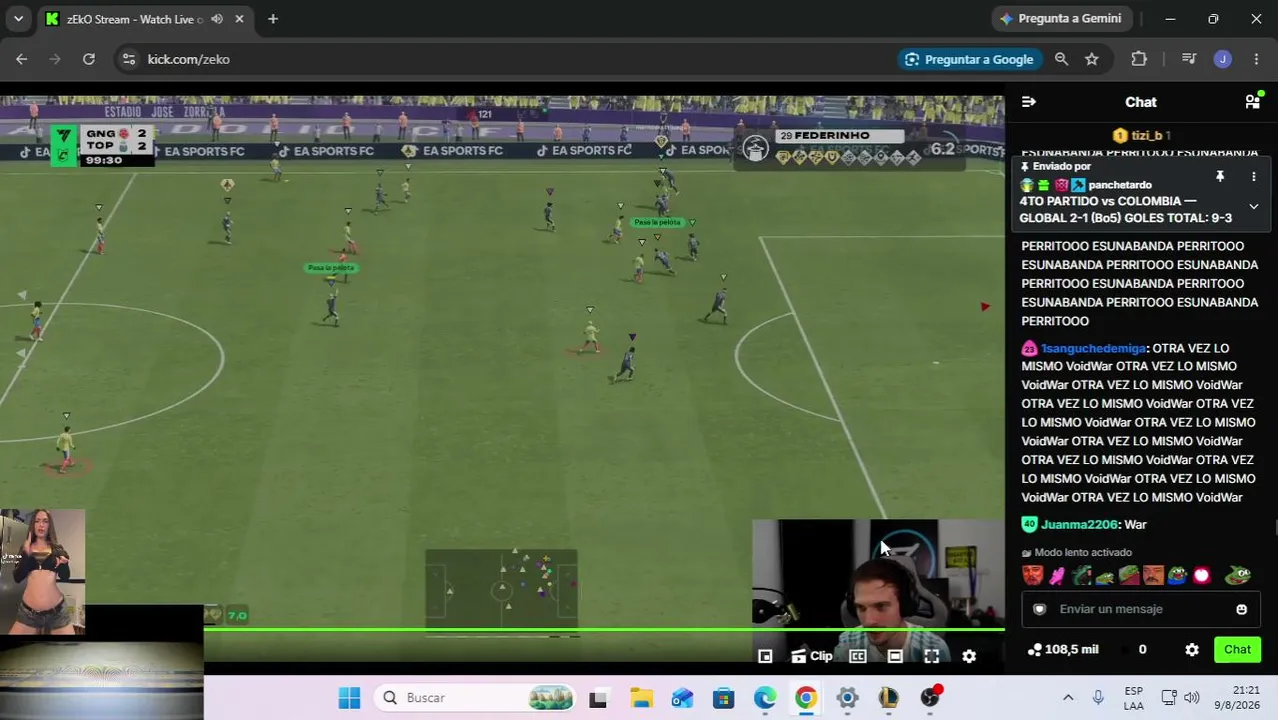Toggle theater mode on the player

pyautogui.click(x=895, y=656)
